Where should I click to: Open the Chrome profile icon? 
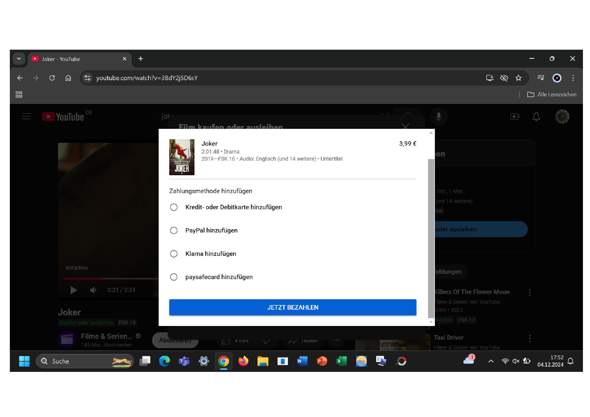557,78
